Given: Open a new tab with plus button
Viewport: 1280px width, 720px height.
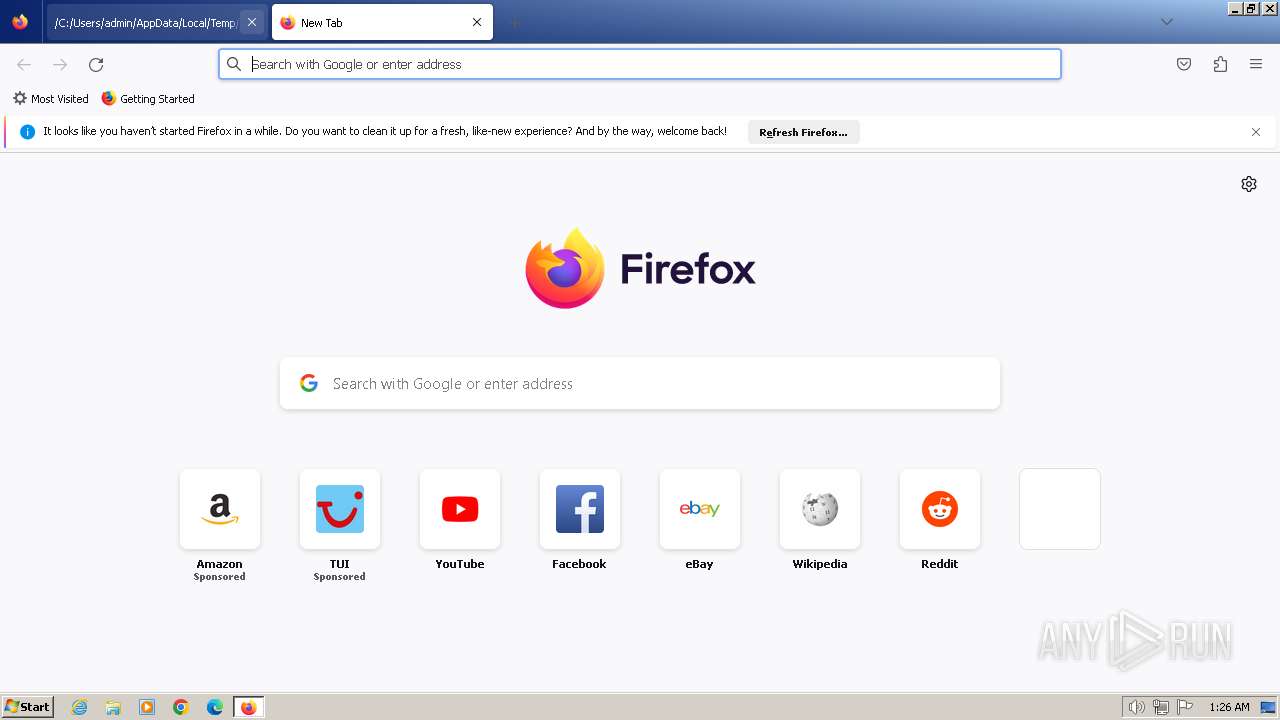Looking at the screenshot, I should pos(514,22).
